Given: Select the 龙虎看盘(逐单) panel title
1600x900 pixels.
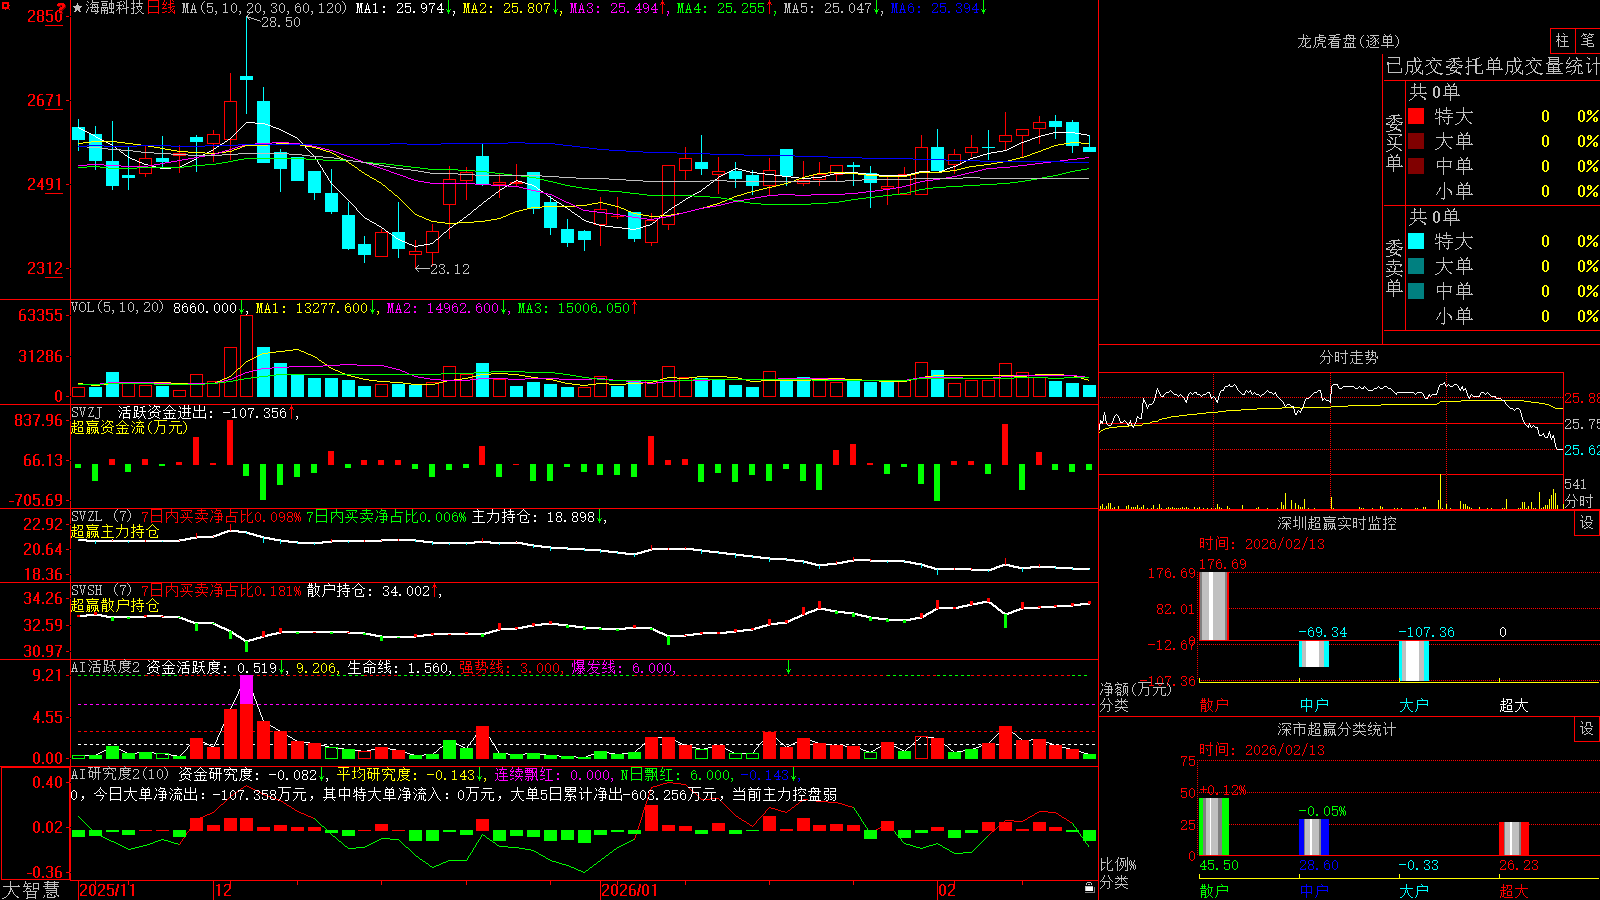Looking at the screenshot, I should coord(1348,41).
